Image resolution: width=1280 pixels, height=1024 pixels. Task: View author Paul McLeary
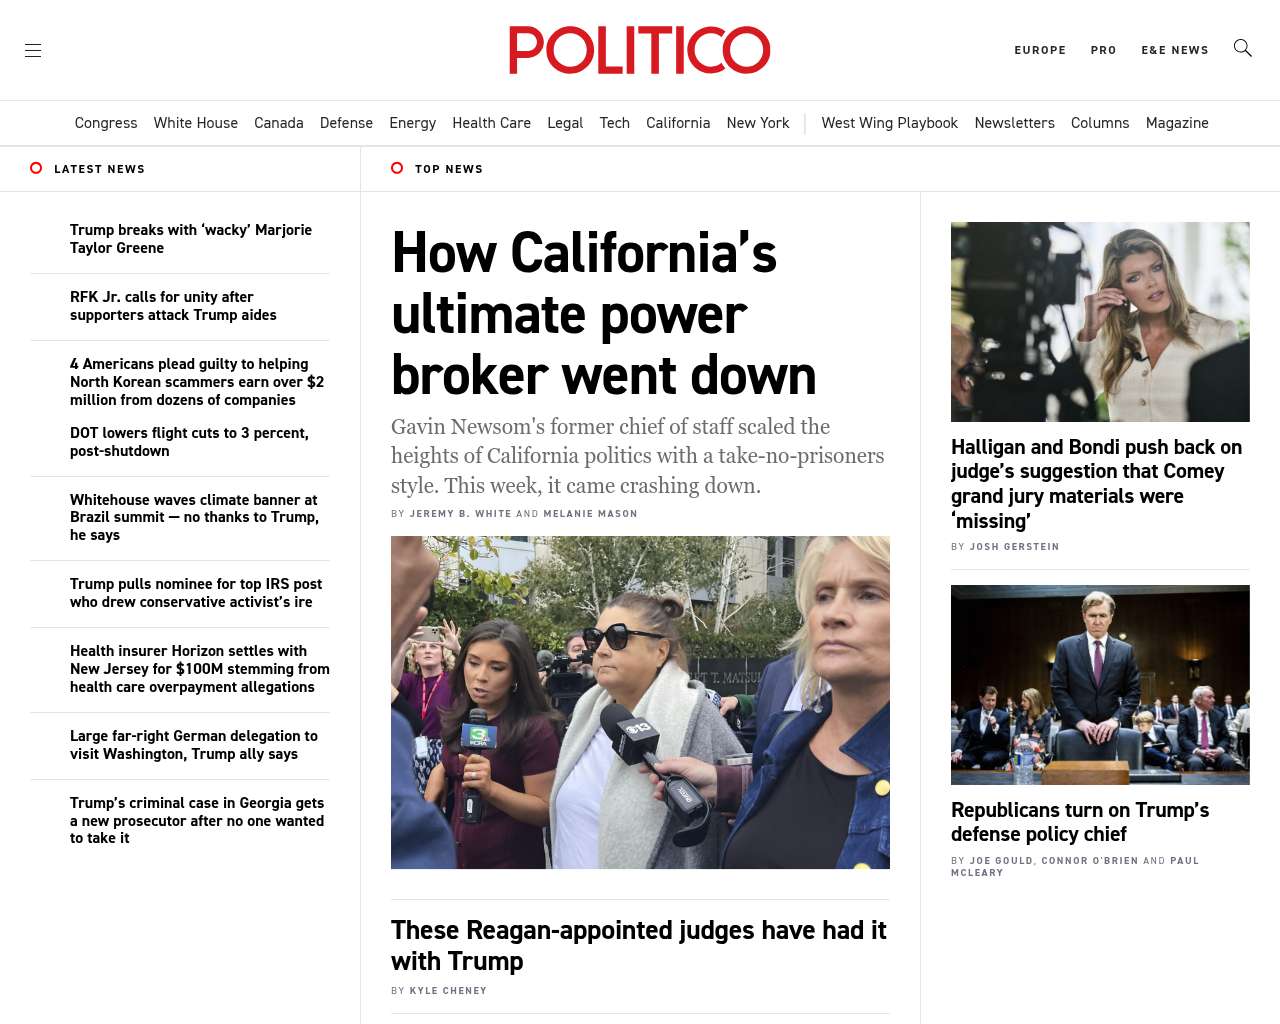(1075, 867)
